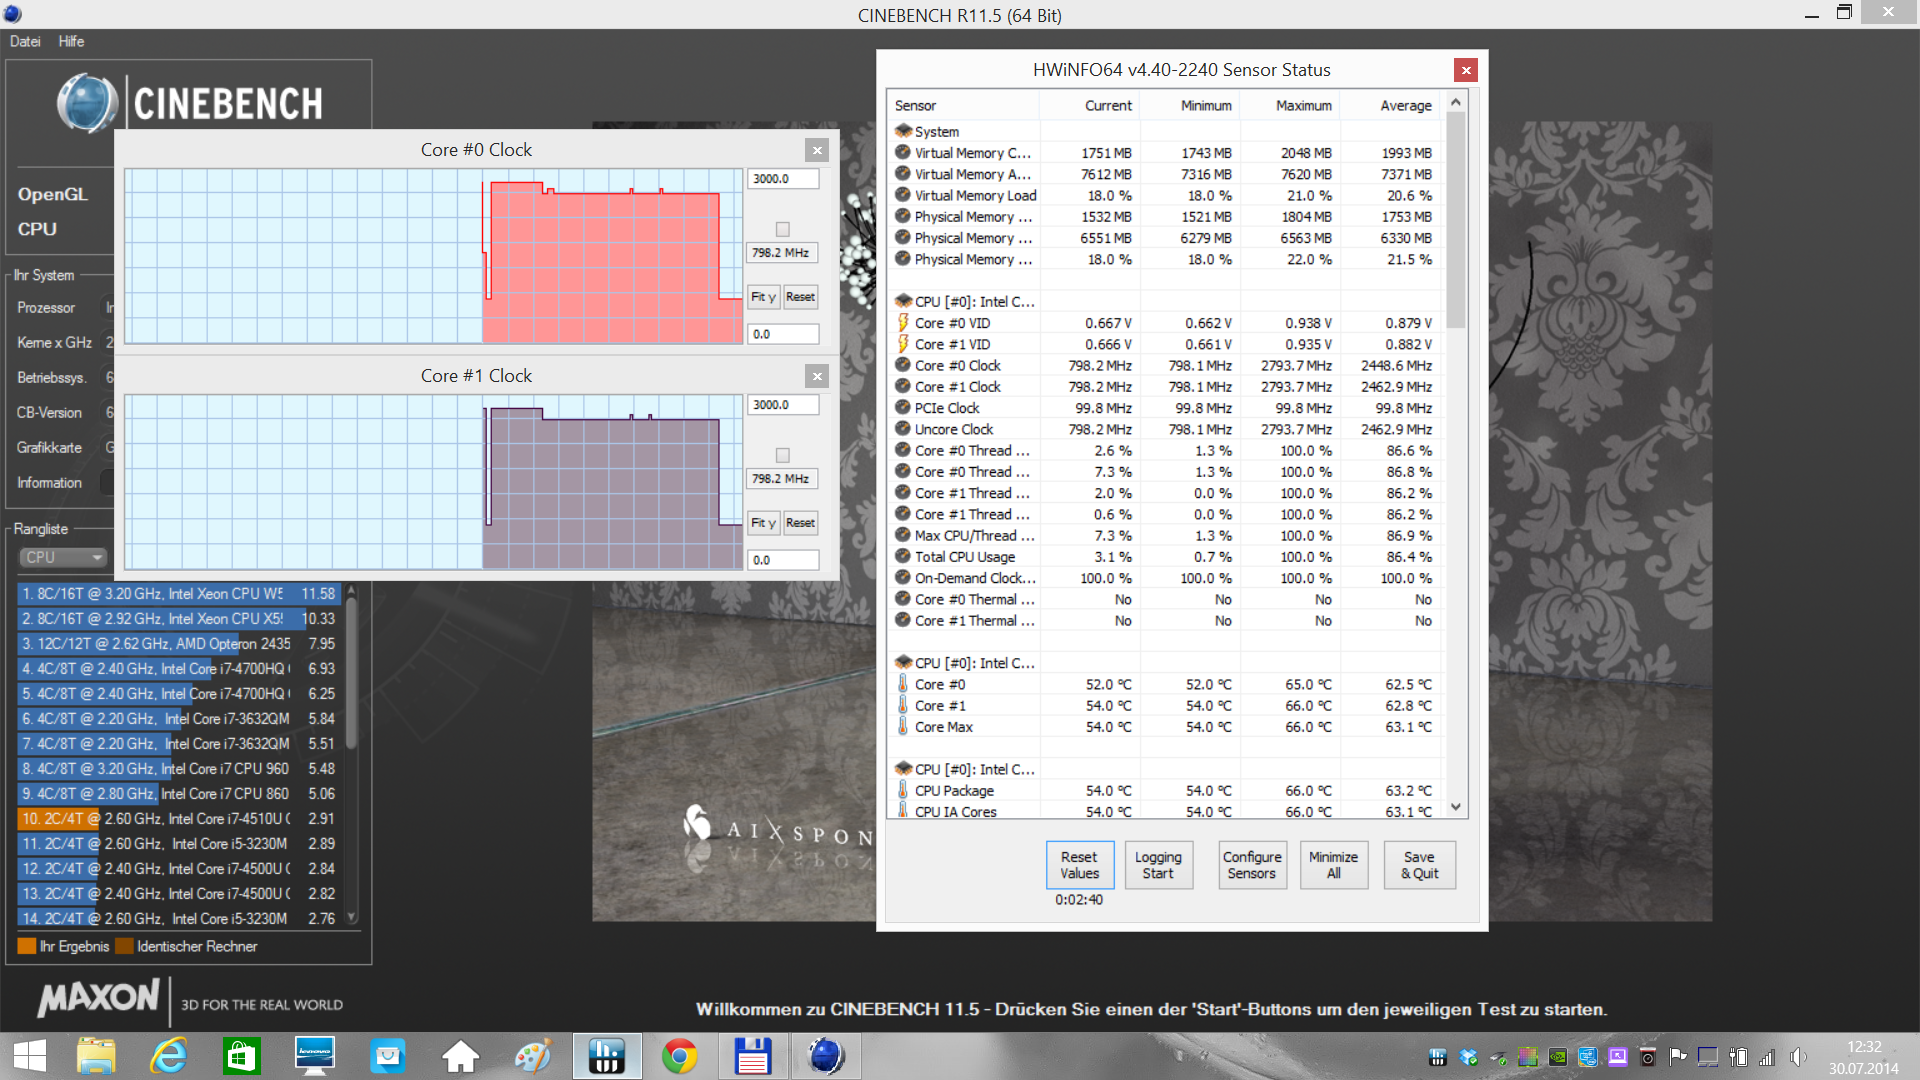Click the Average column header

(1391, 106)
